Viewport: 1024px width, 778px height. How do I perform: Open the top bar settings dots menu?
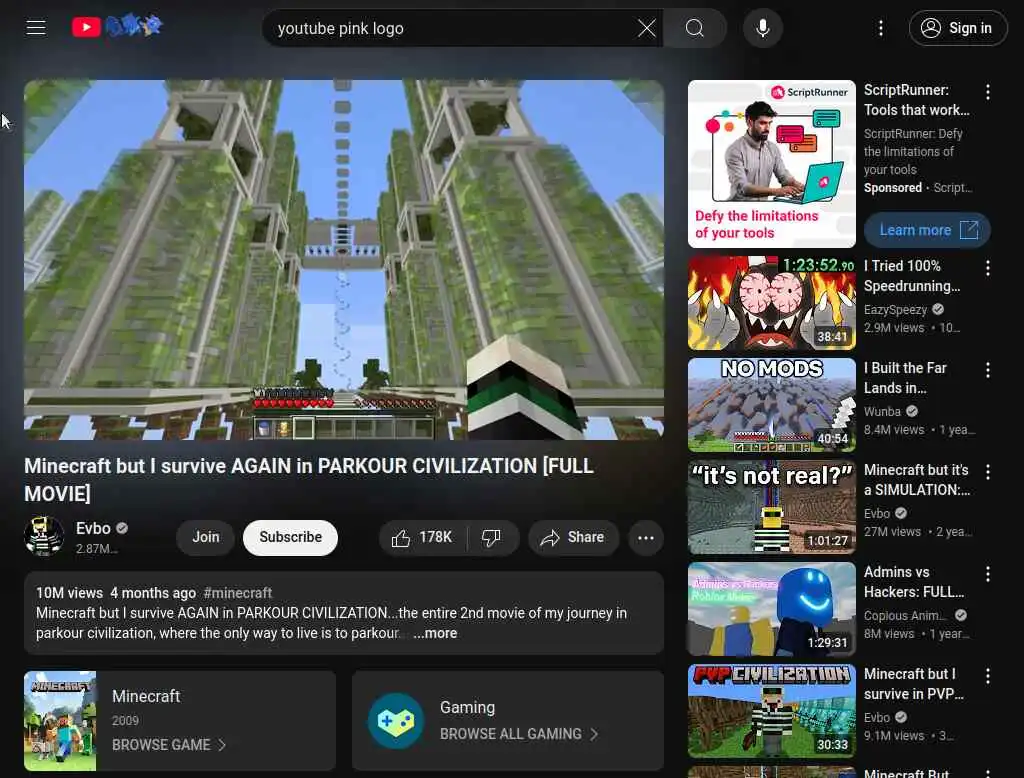click(880, 28)
